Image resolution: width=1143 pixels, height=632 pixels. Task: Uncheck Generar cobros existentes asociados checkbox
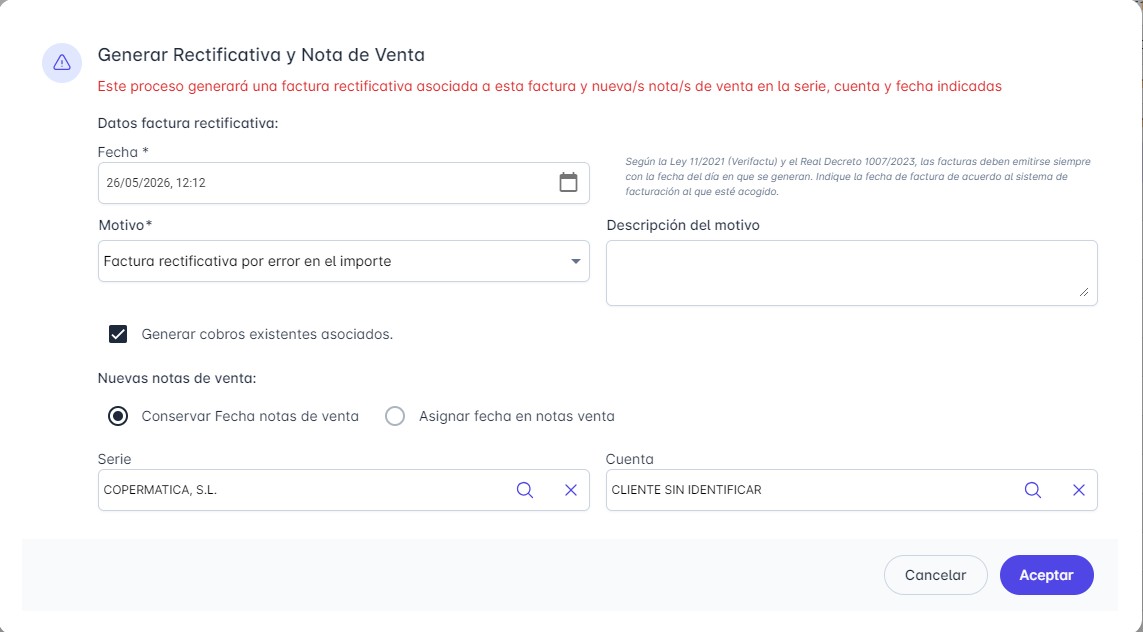(x=118, y=334)
